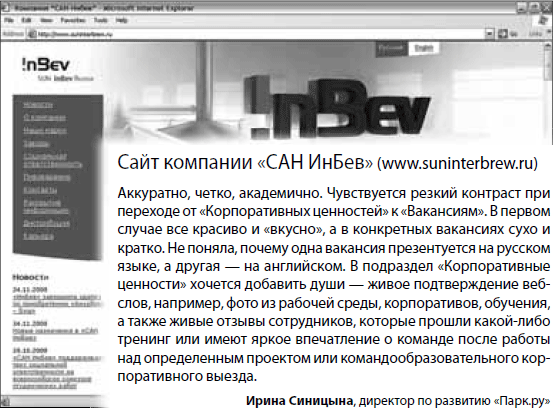Open the Favorites menu
The image size is (553, 408).
coord(73,20)
